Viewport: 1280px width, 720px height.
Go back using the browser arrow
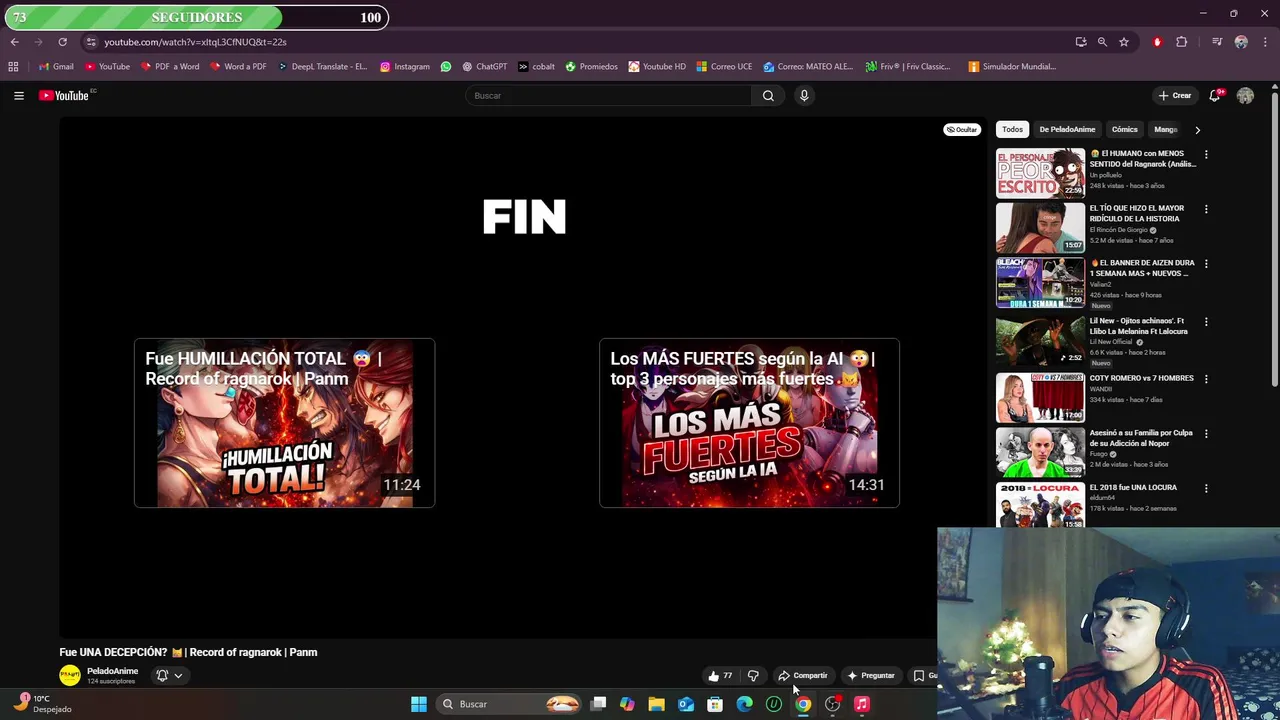point(15,42)
